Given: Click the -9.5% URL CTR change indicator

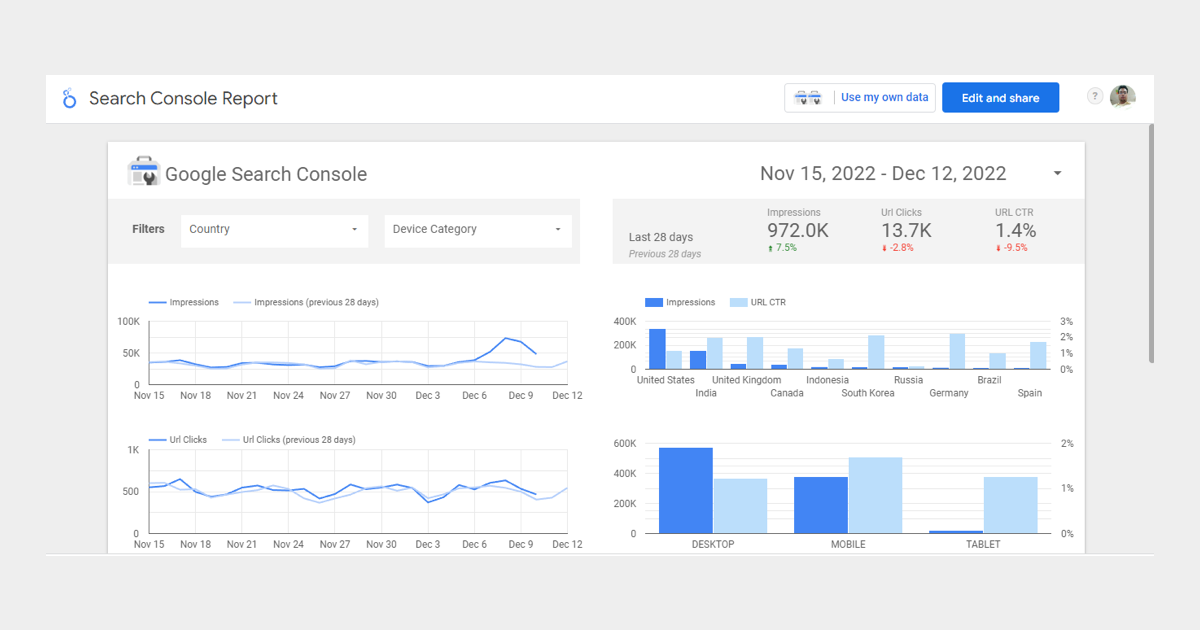Looking at the screenshot, I should click(x=1011, y=248).
